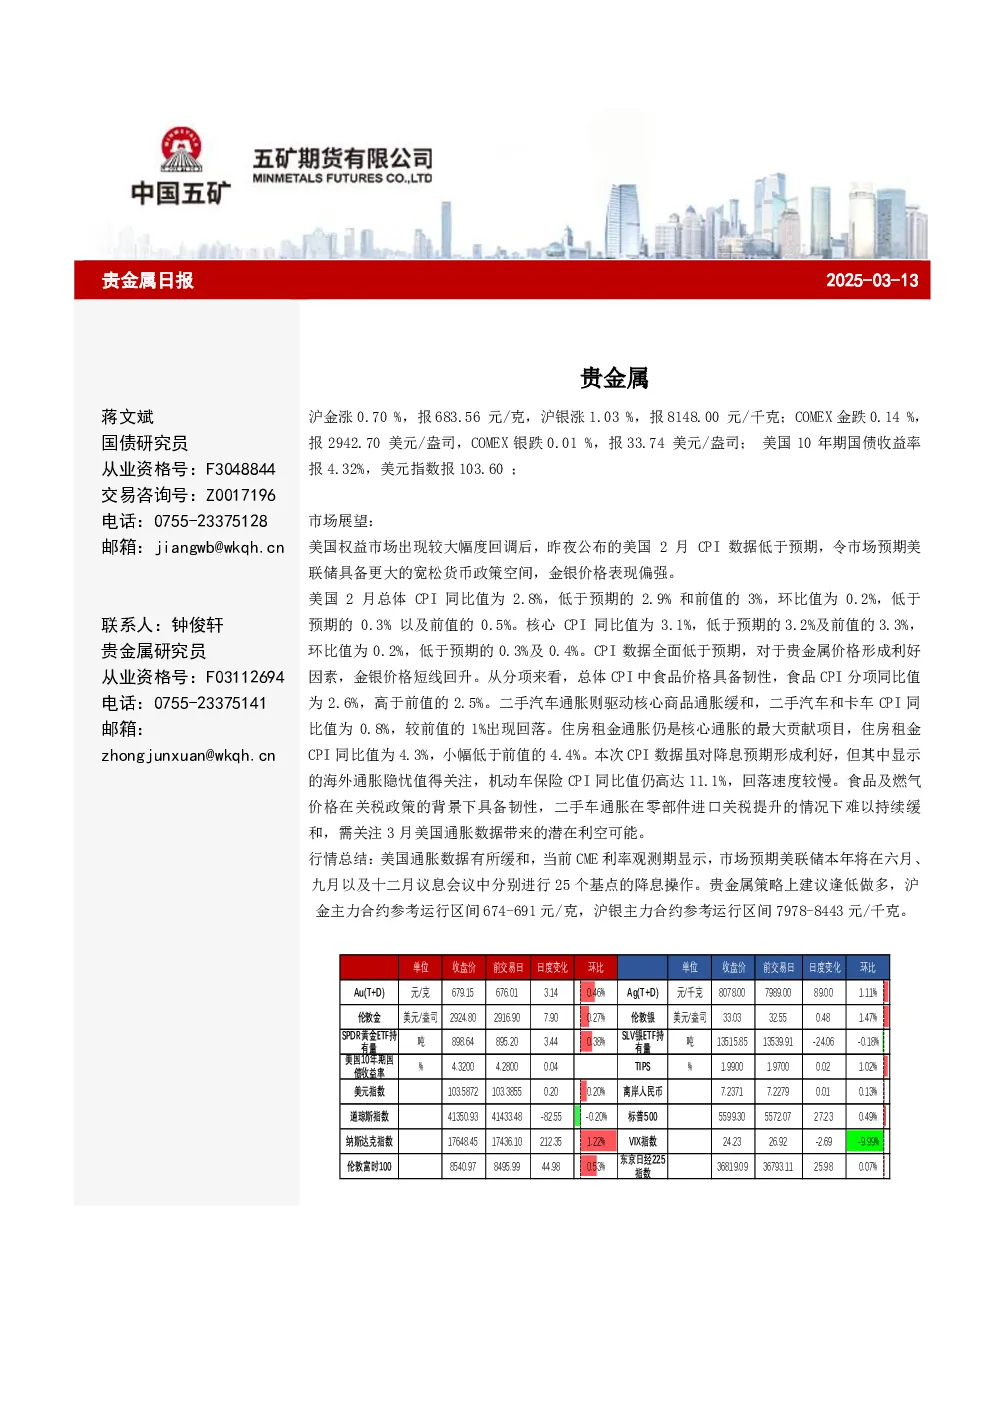Click SPDR holdings value '898.64'
Image resolution: width=992 pixels, height=1403 pixels.
click(x=462, y=1042)
